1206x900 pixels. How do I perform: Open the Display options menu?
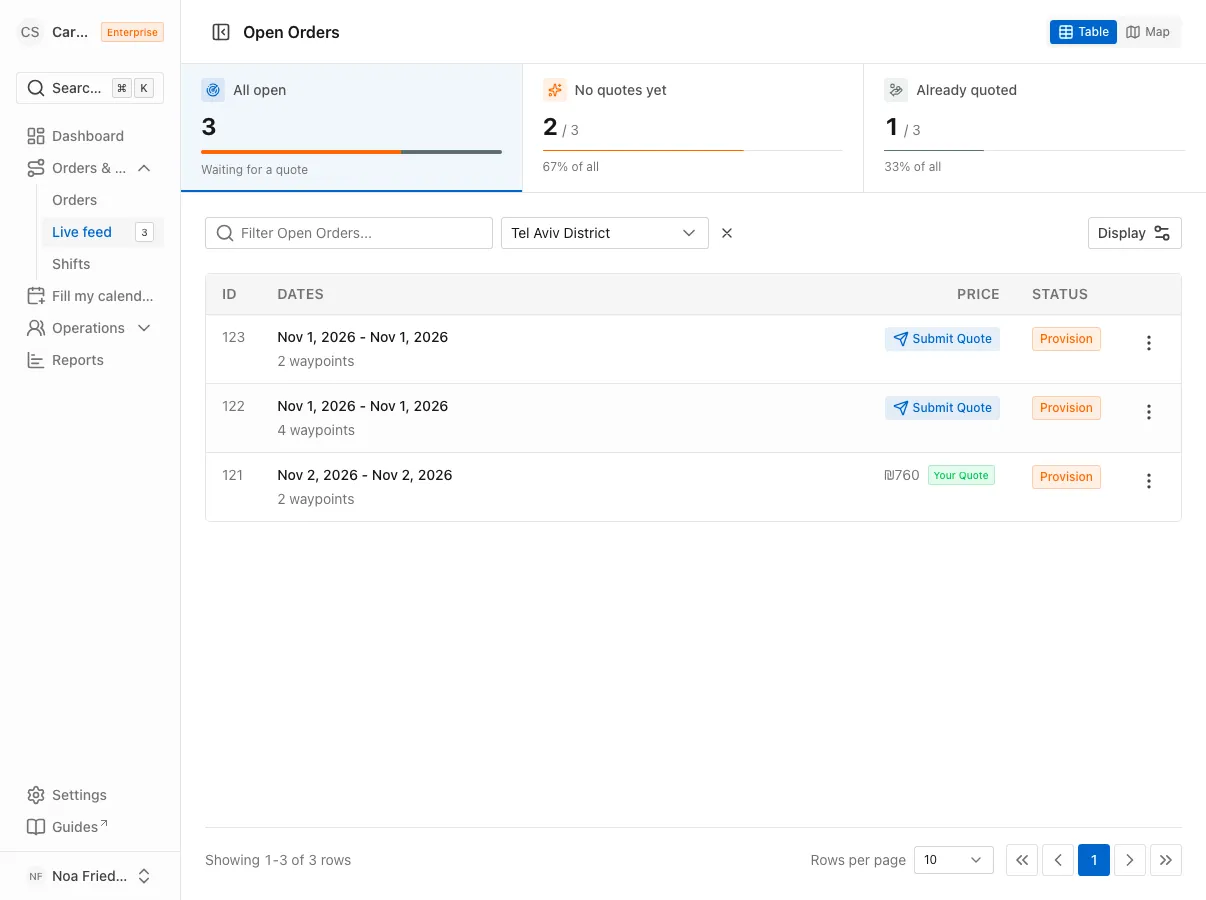[x=1135, y=233]
